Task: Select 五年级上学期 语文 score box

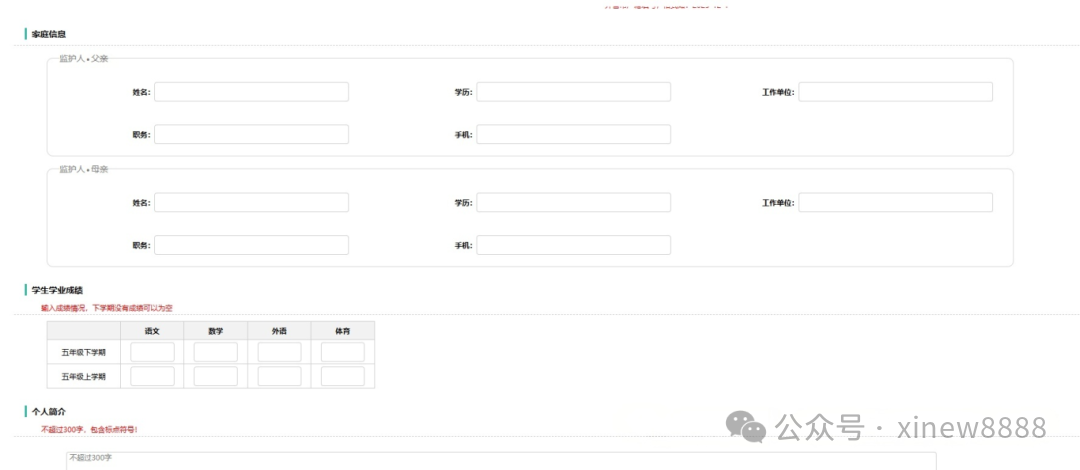Action: 152,376
